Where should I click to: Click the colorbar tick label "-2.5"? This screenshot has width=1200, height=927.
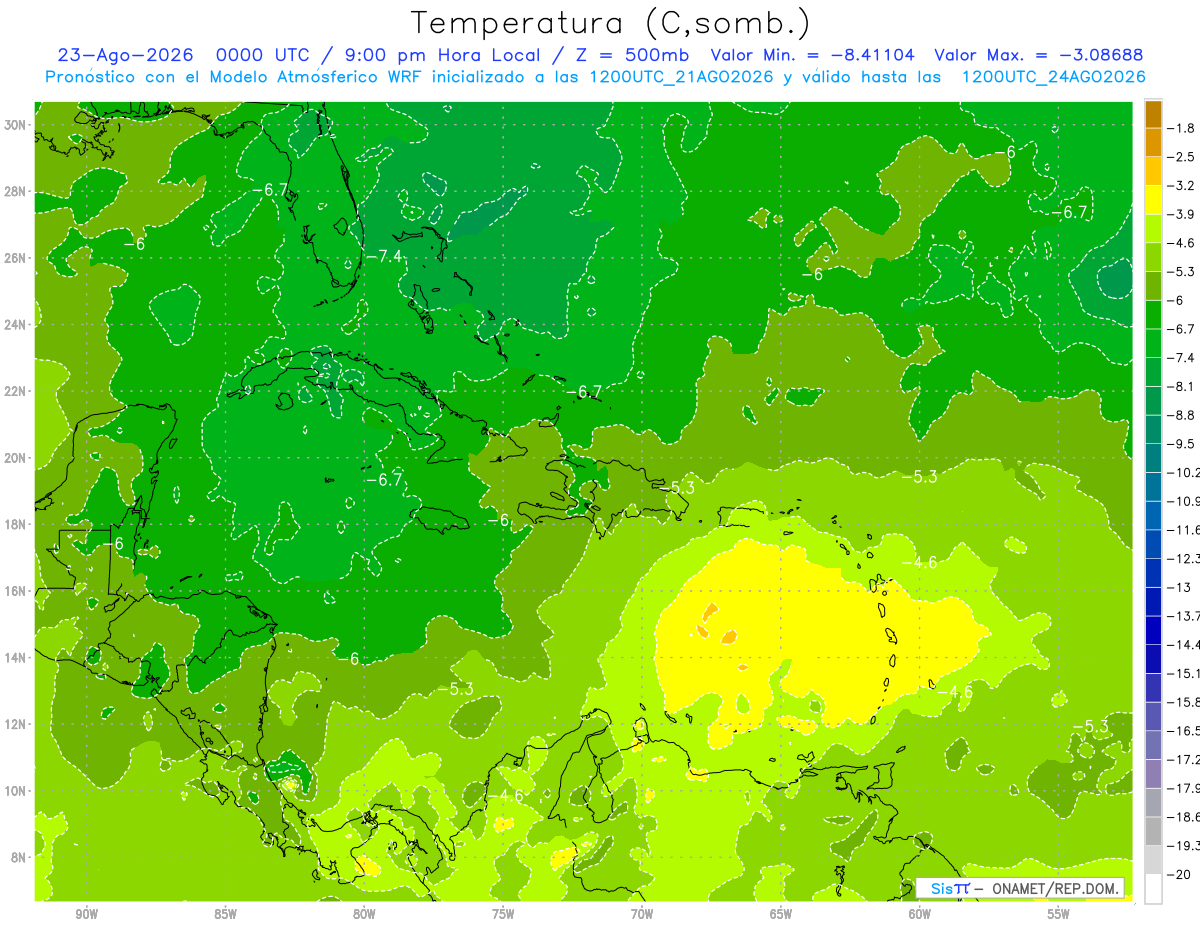1182,157
